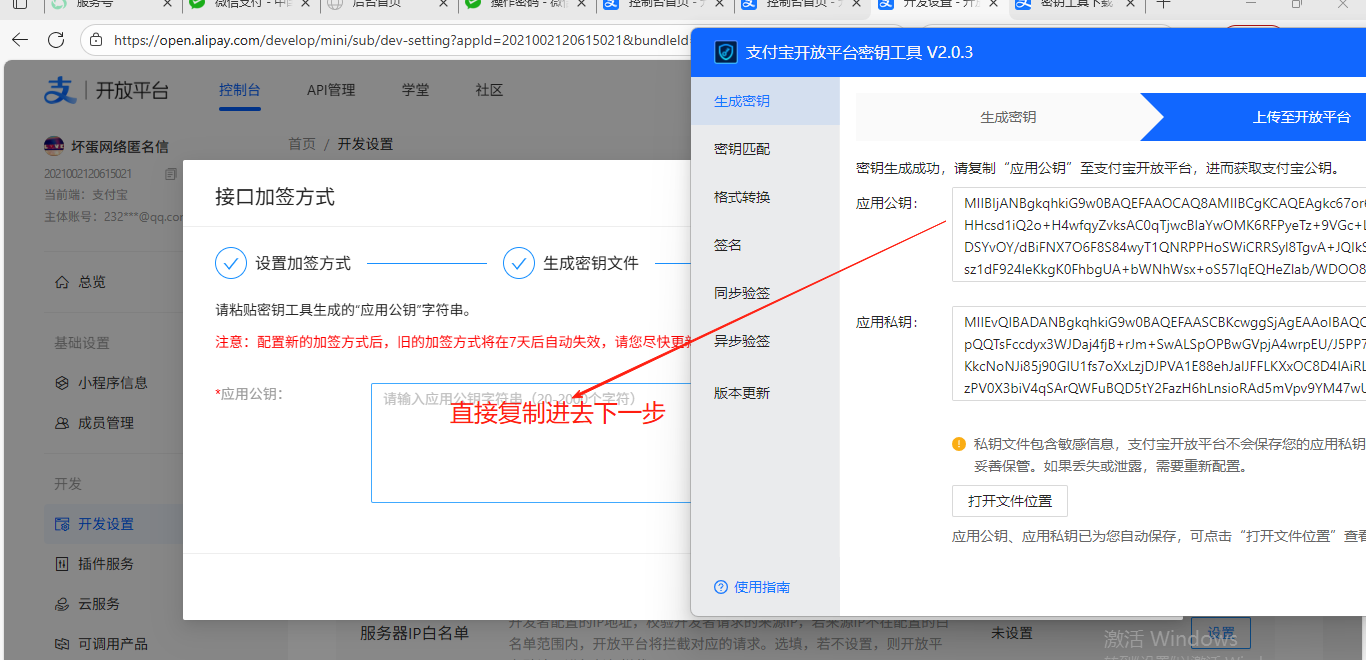This screenshot has width=1366, height=660.
Task: Click the browser address bar URL
Action: pos(401,41)
